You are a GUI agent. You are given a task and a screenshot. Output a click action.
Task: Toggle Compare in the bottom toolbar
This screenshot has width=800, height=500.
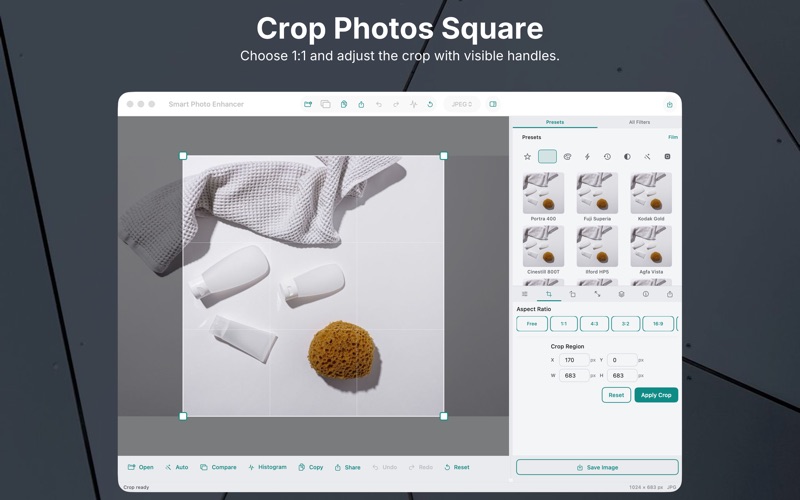pos(218,467)
